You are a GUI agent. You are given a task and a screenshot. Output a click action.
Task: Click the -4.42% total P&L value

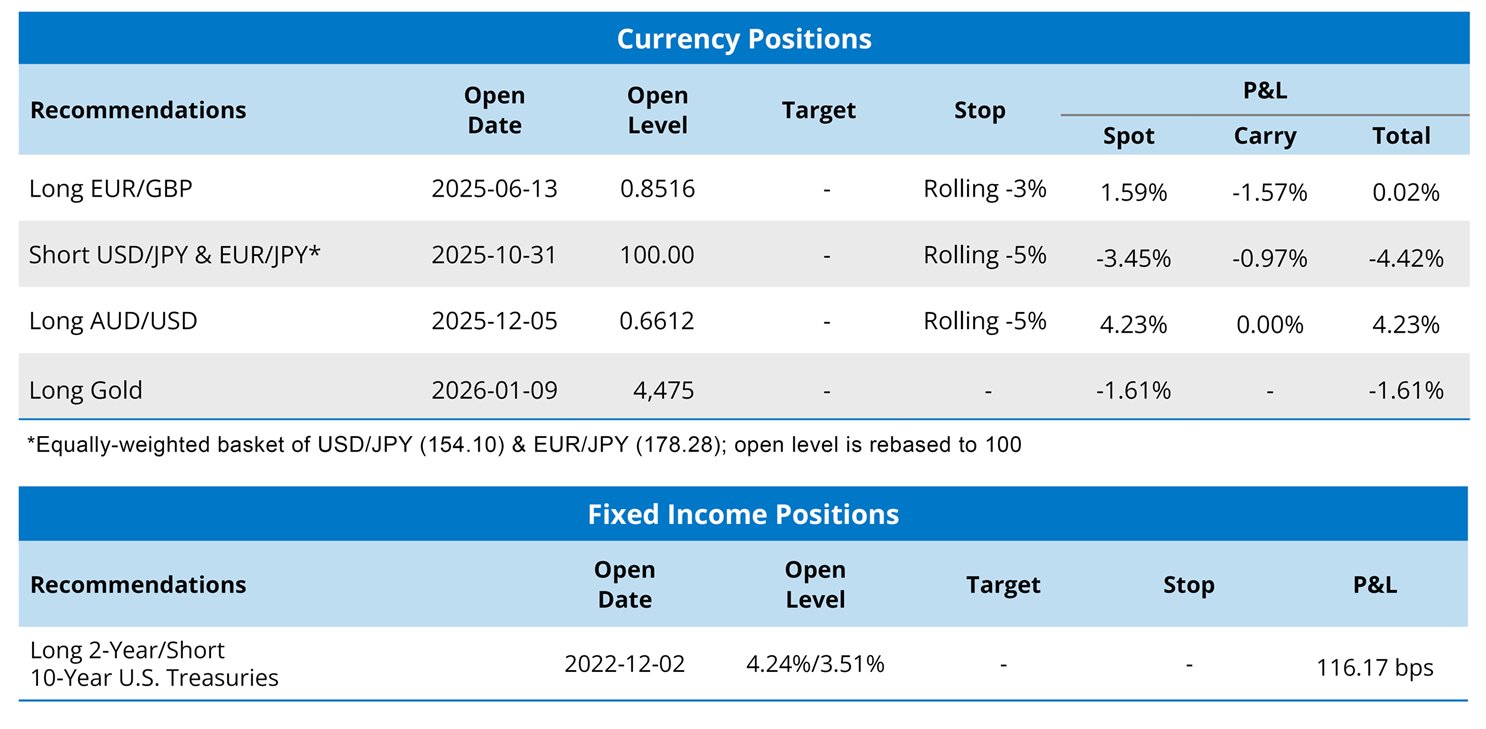(1405, 258)
